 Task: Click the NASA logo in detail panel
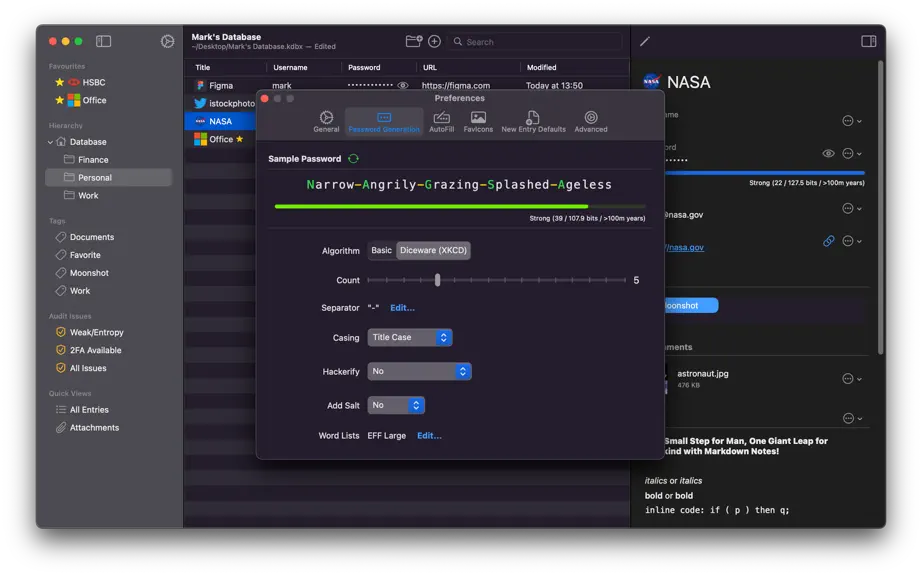click(x=652, y=82)
